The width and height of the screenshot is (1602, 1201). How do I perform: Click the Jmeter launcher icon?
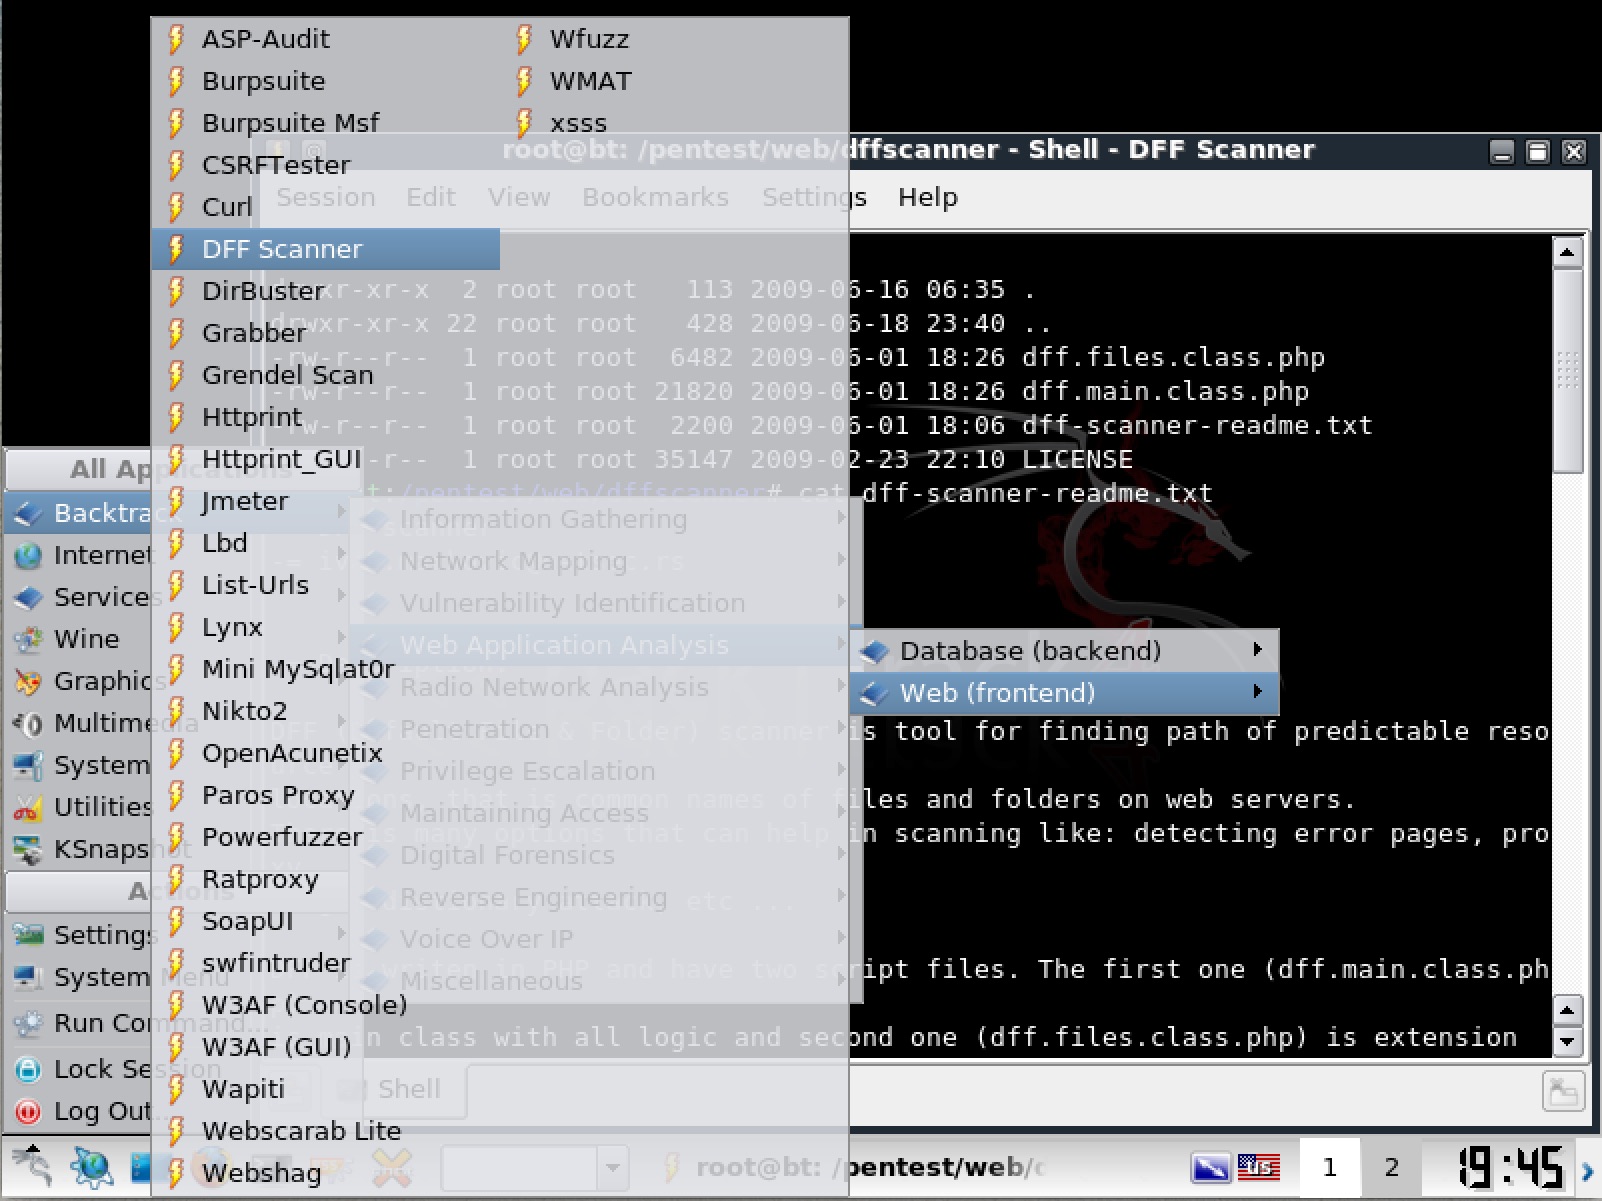(x=177, y=501)
